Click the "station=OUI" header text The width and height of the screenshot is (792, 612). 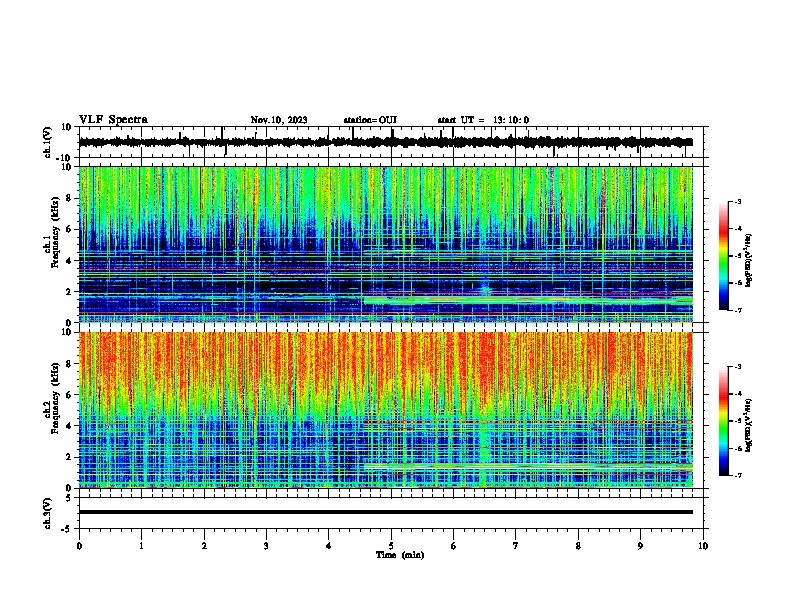click(370, 120)
